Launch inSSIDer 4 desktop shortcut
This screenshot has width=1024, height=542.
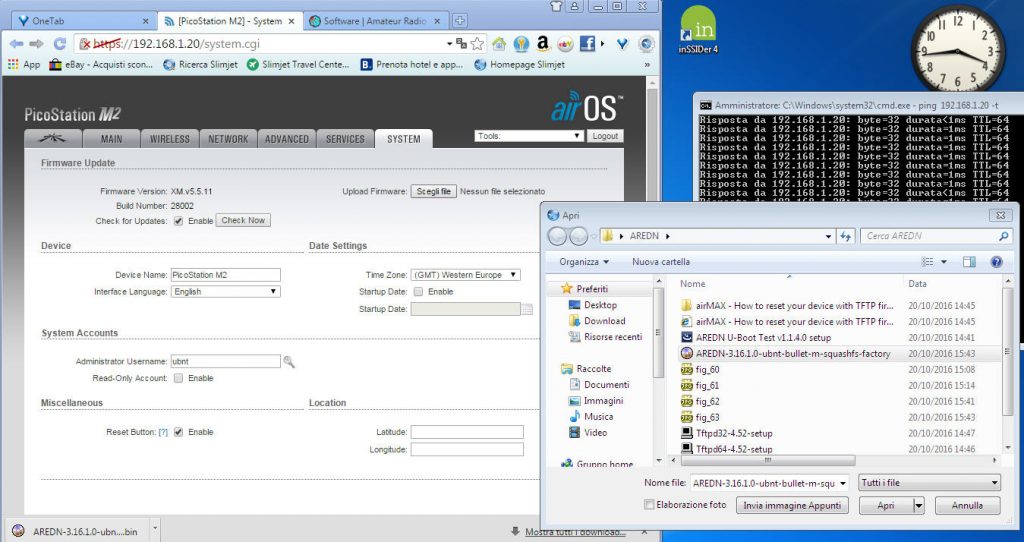(x=697, y=30)
